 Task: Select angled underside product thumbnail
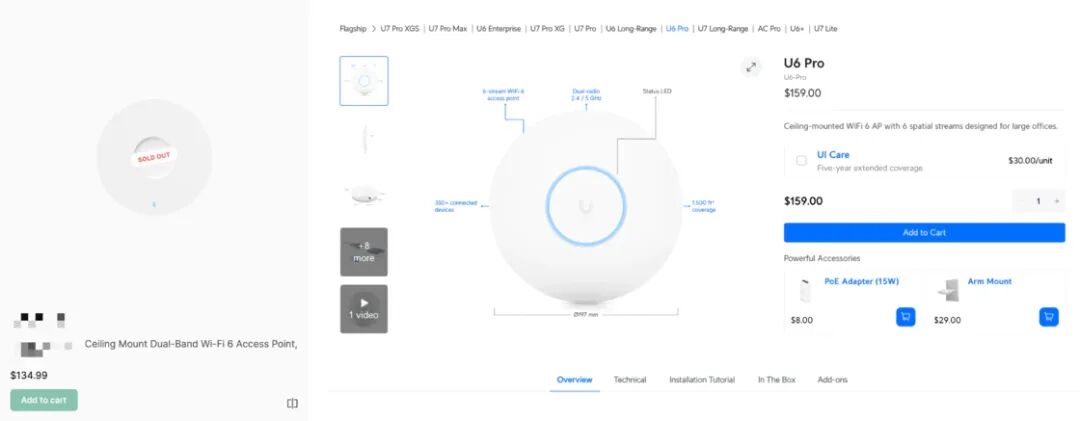point(364,195)
